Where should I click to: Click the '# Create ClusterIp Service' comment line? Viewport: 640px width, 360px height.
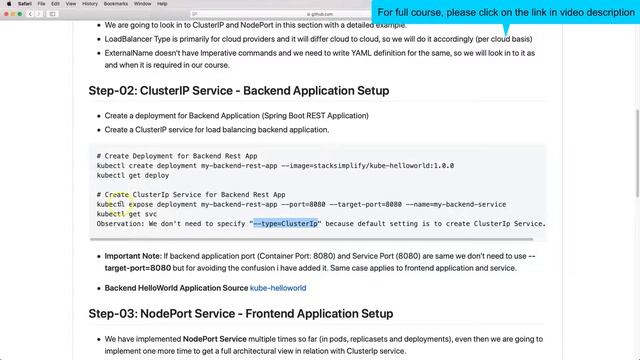click(x=191, y=195)
